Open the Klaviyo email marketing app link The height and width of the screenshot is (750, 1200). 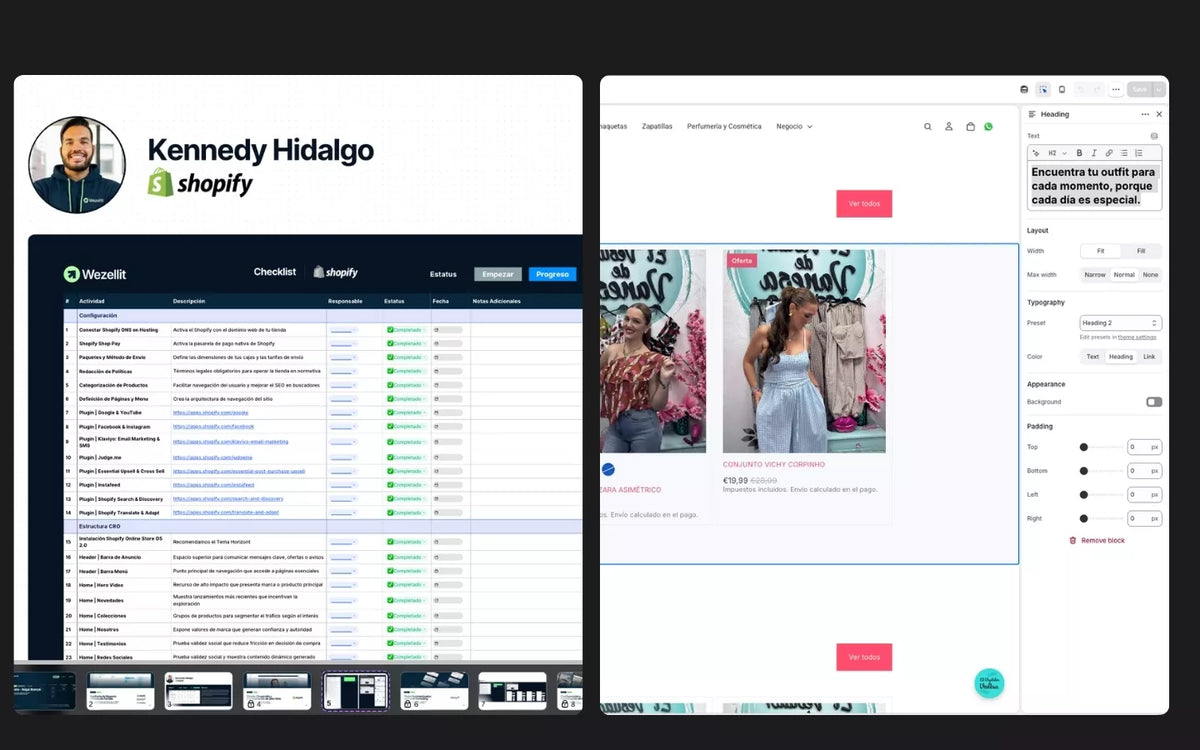(x=231, y=441)
